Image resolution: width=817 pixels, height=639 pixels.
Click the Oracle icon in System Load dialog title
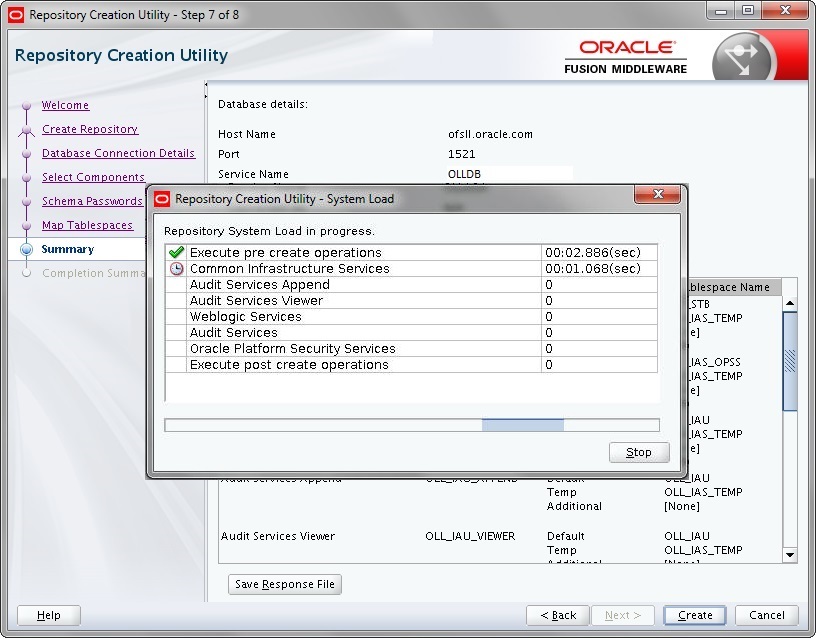pyautogui.click(x=162, y=199)
